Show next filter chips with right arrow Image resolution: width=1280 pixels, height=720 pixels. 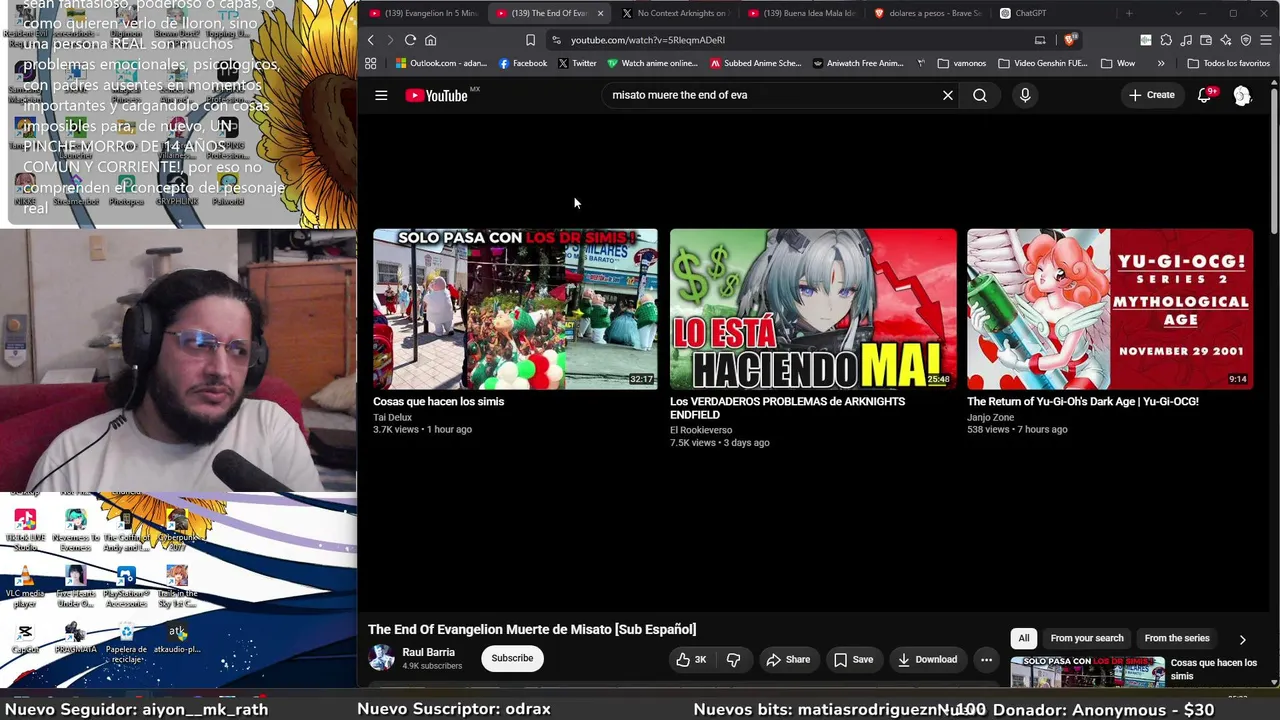pos(1243,639)
